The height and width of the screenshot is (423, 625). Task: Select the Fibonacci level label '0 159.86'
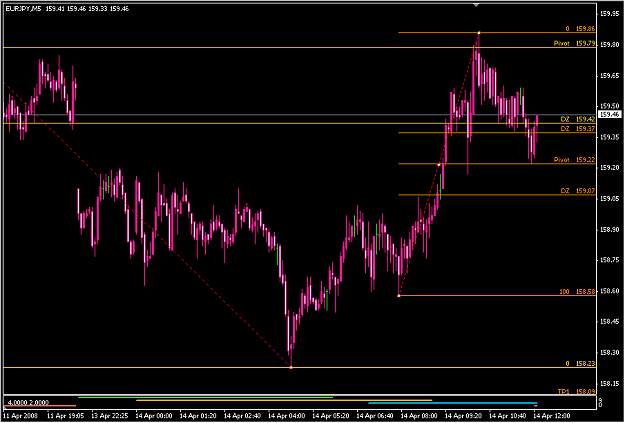[x=580, y=29]
